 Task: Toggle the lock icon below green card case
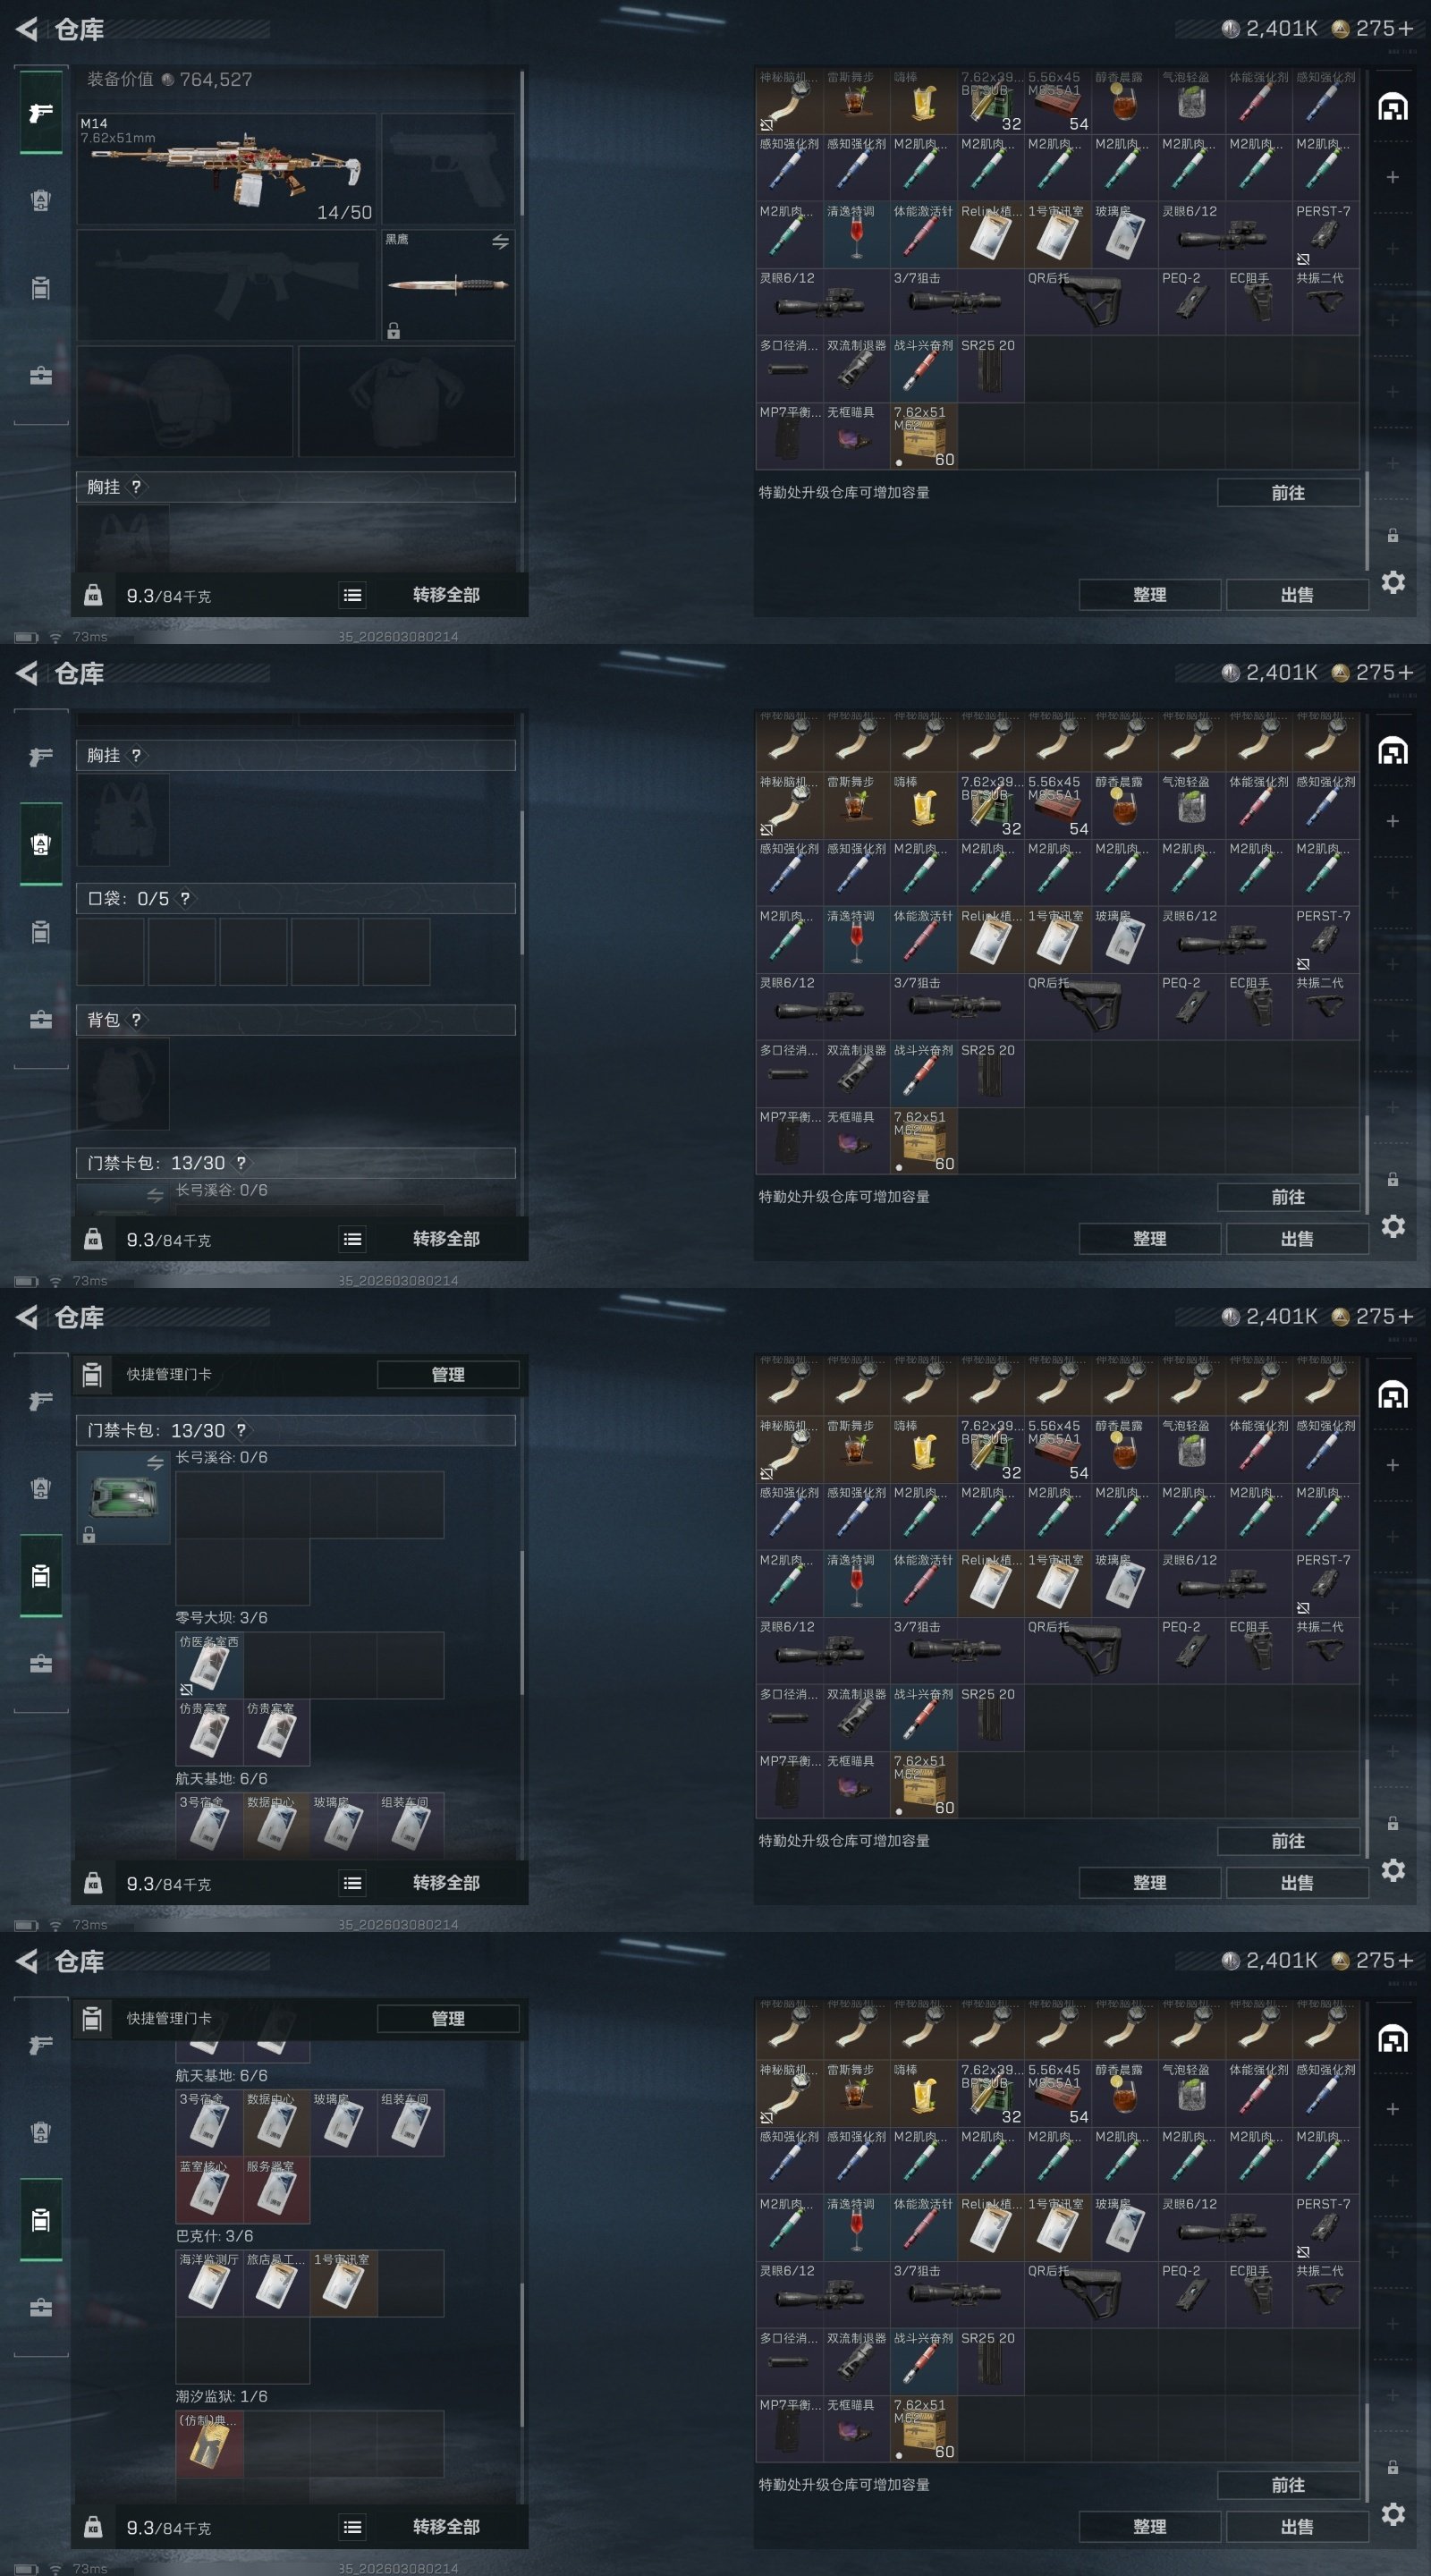pyautogui.click(x=89, y=1534)
